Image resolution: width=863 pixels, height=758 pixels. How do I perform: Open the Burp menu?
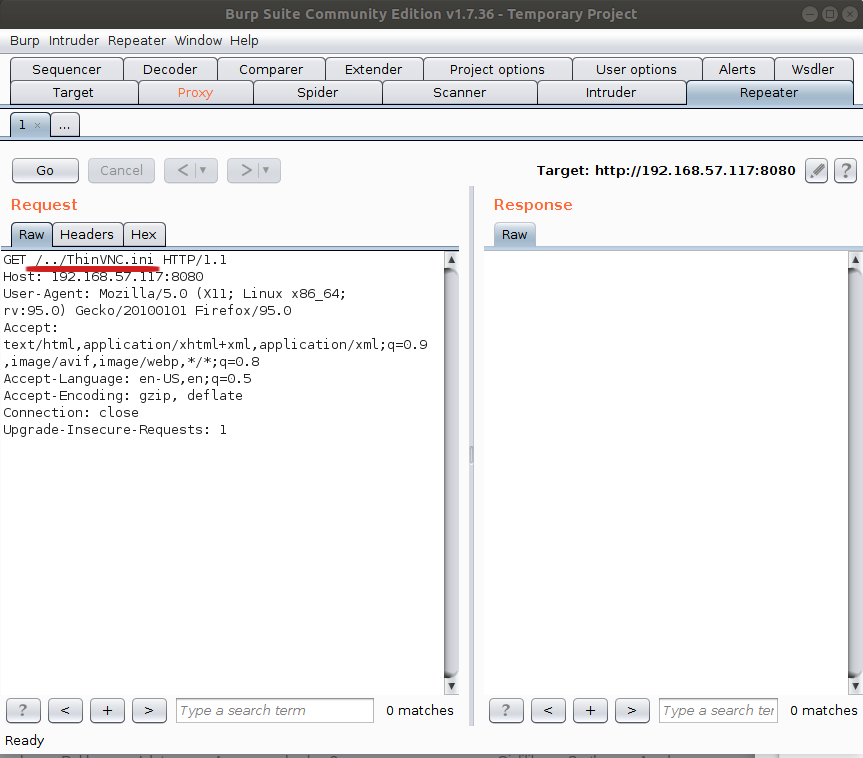pyautogui.click(x=25, y=41)
